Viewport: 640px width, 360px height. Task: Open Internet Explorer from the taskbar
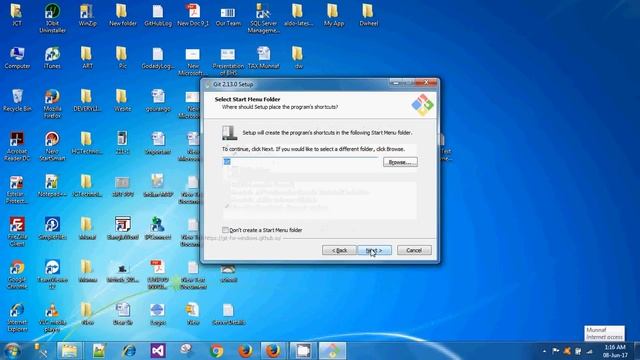129,351
